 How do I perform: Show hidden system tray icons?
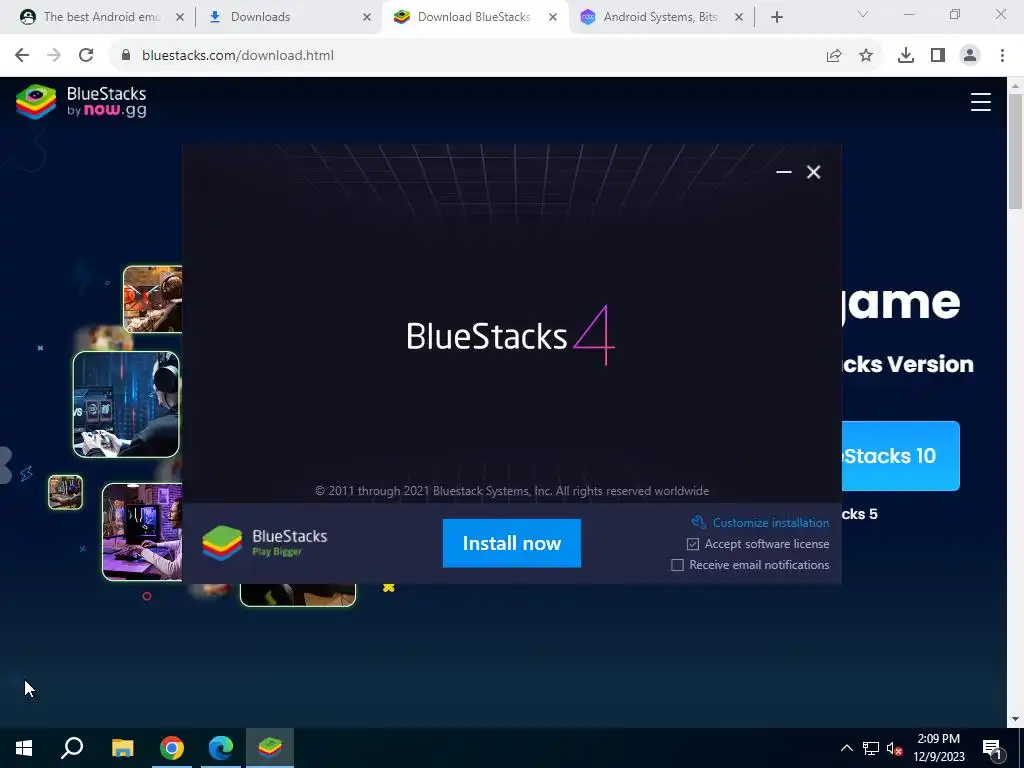click(846, 748)
